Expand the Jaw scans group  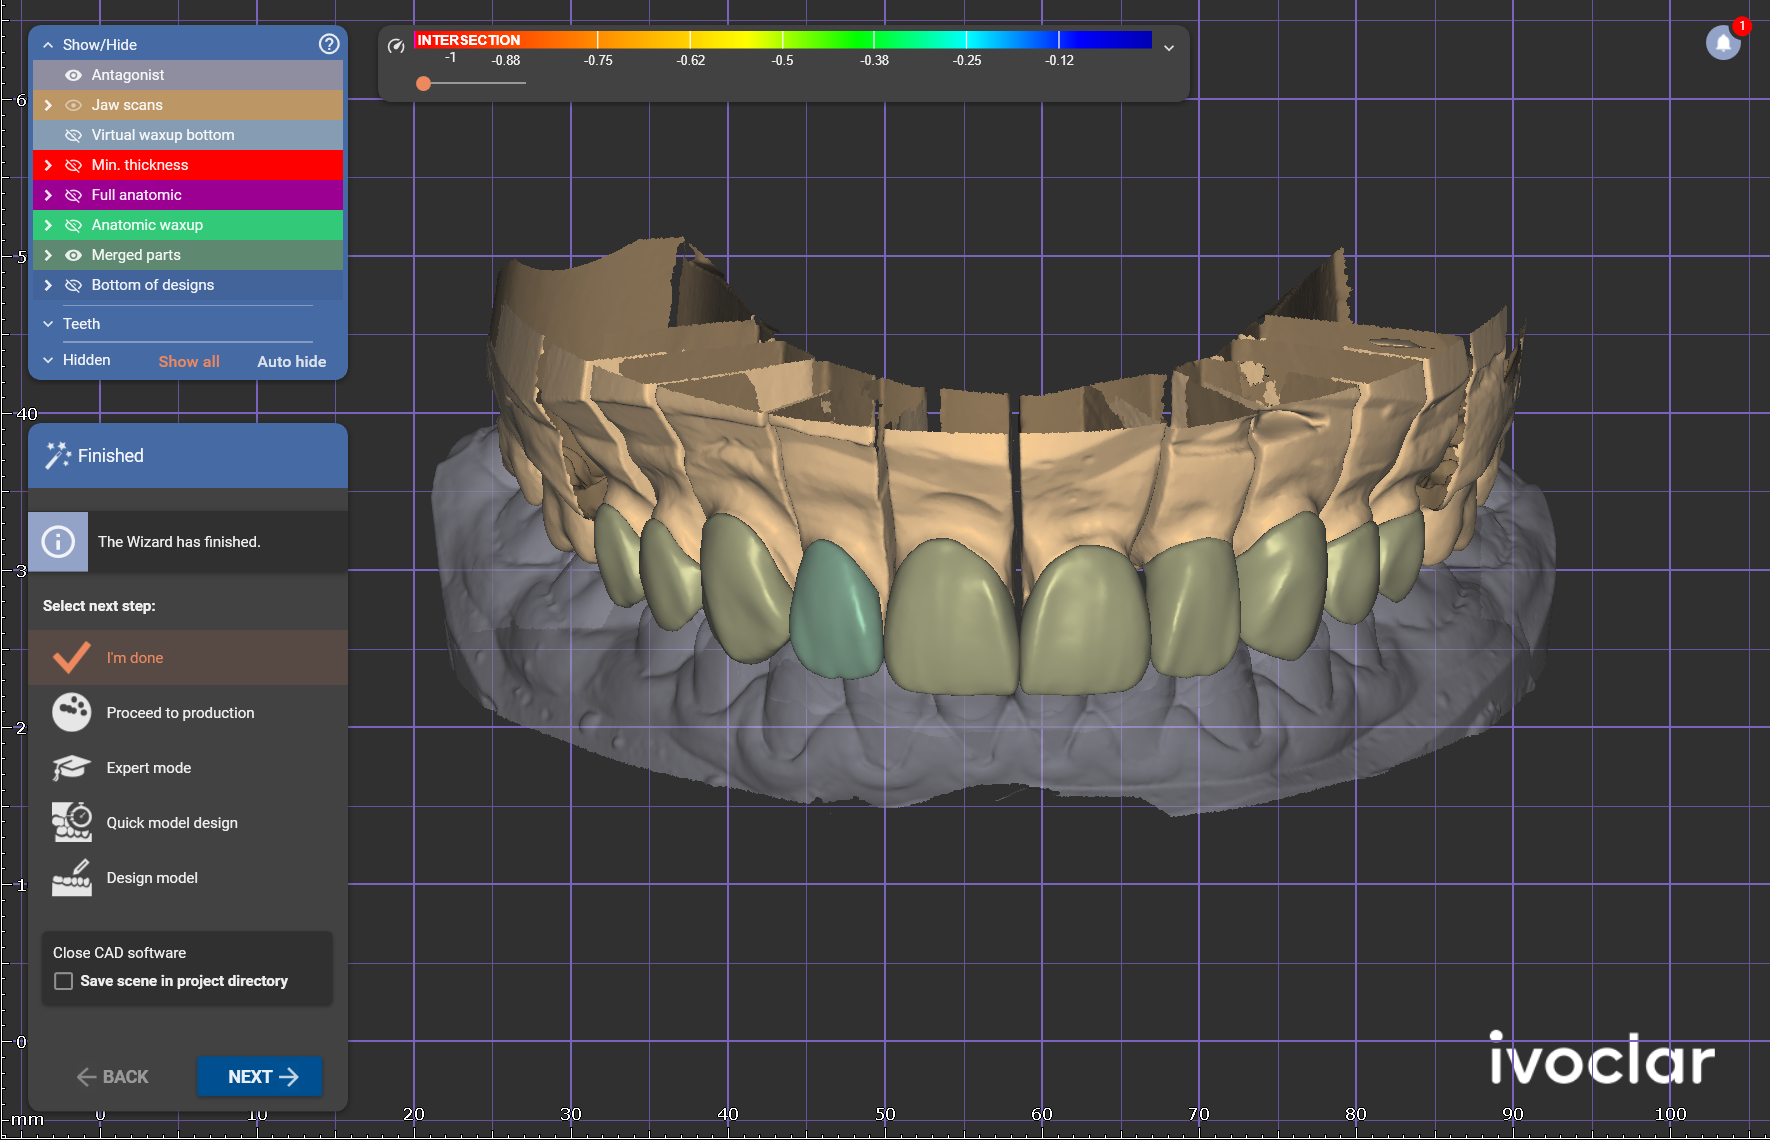coord(48,105)
